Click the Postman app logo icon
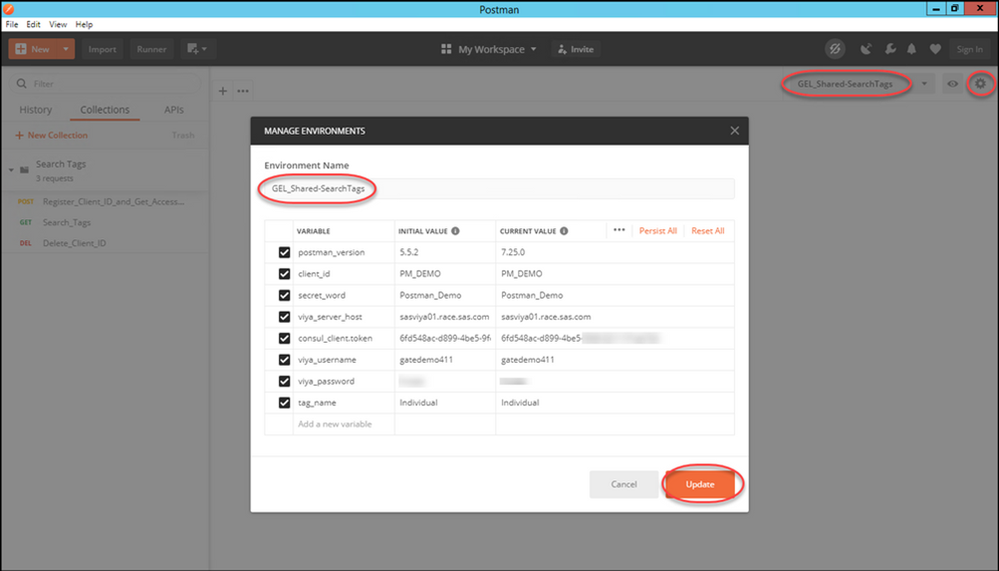The image size is (999, 571). point(8,9)
